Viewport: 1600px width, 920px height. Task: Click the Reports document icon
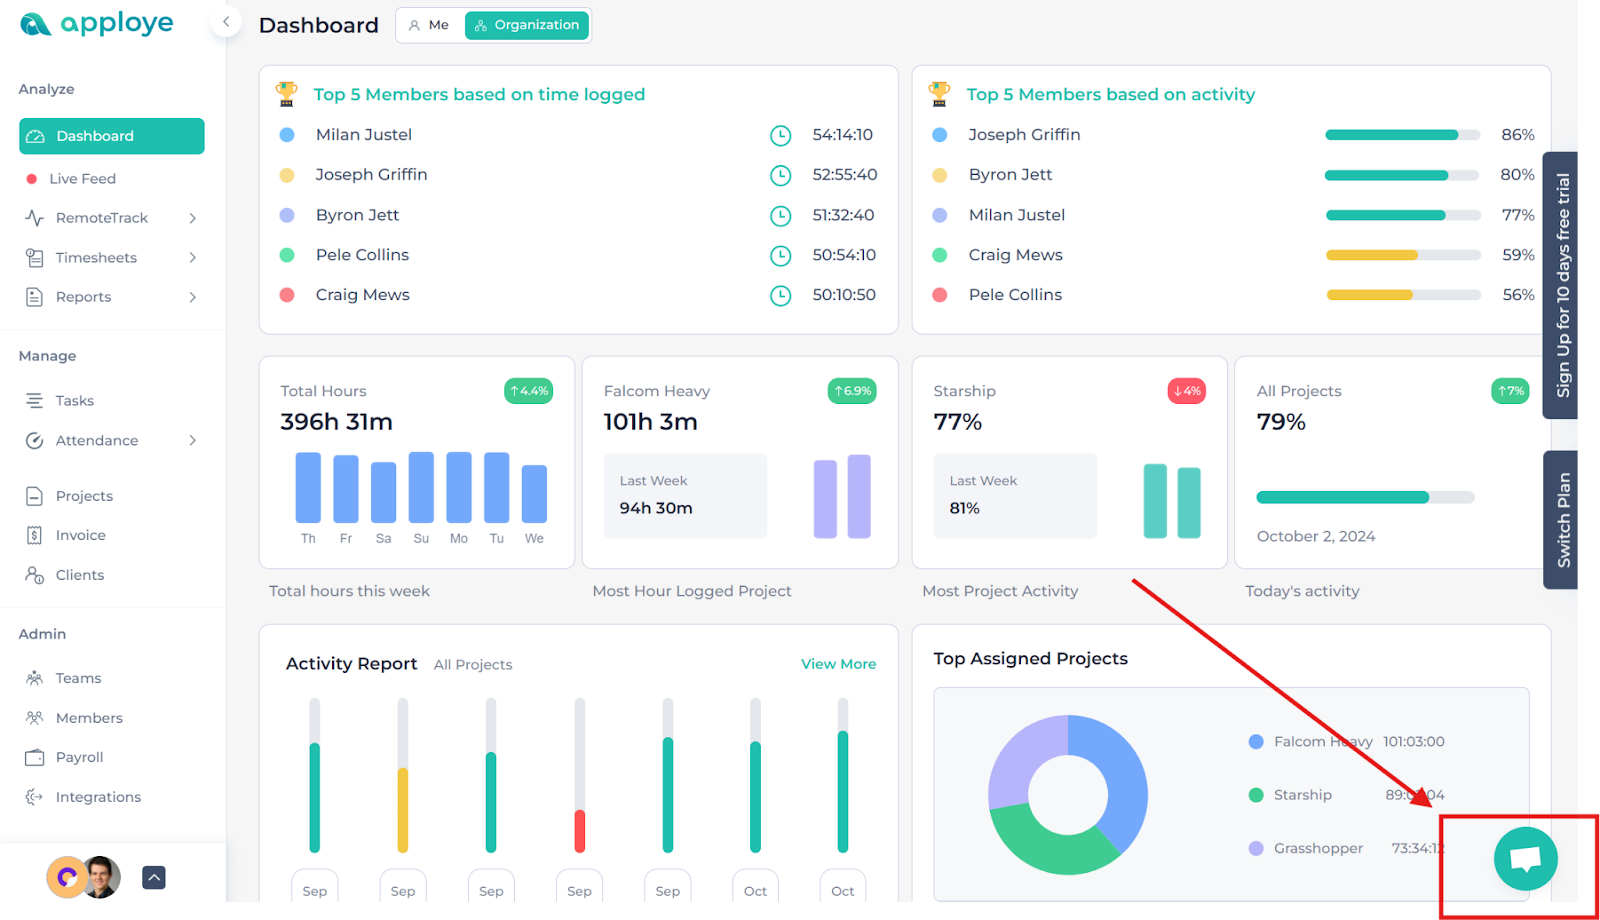34,297
